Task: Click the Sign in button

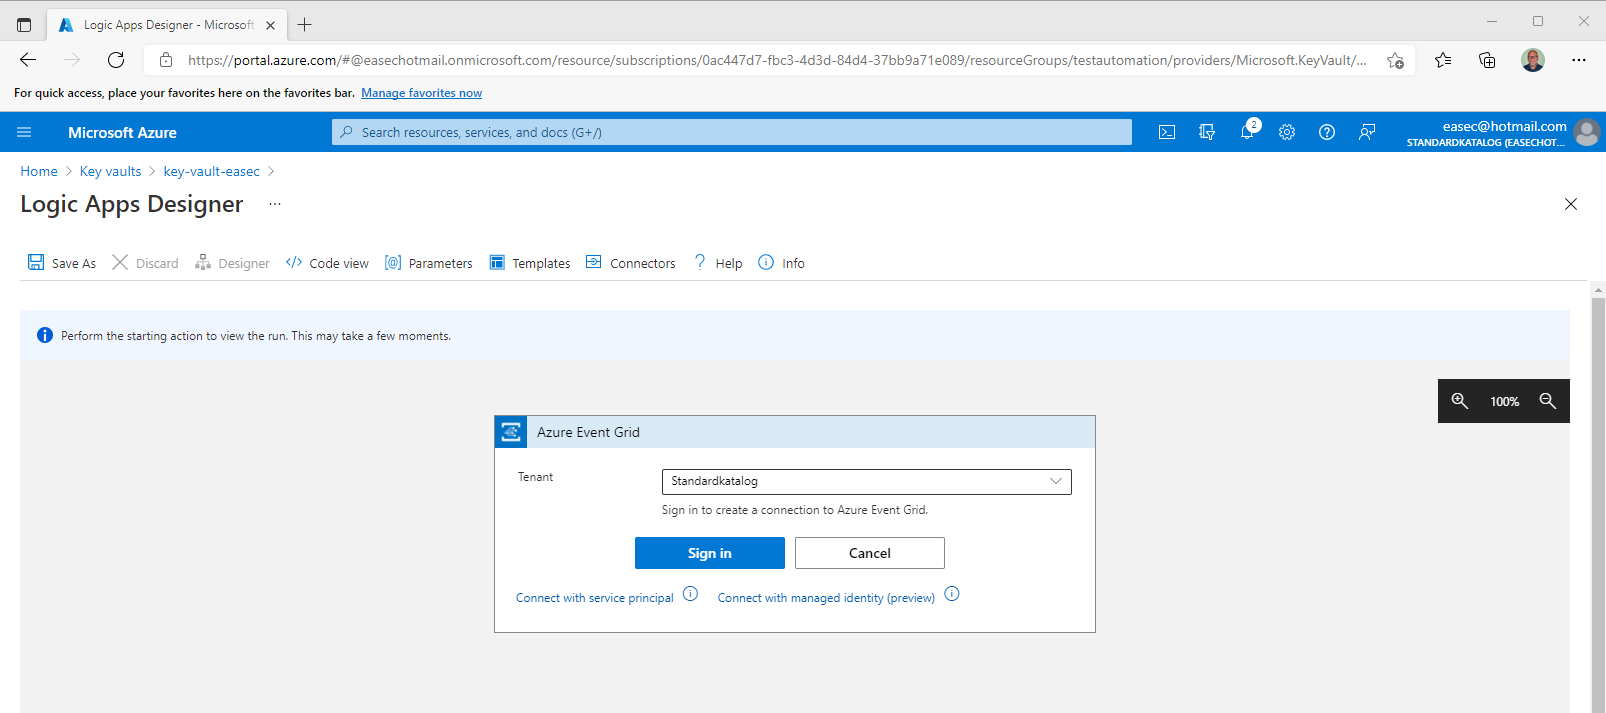Action: (x=709, y=553)
